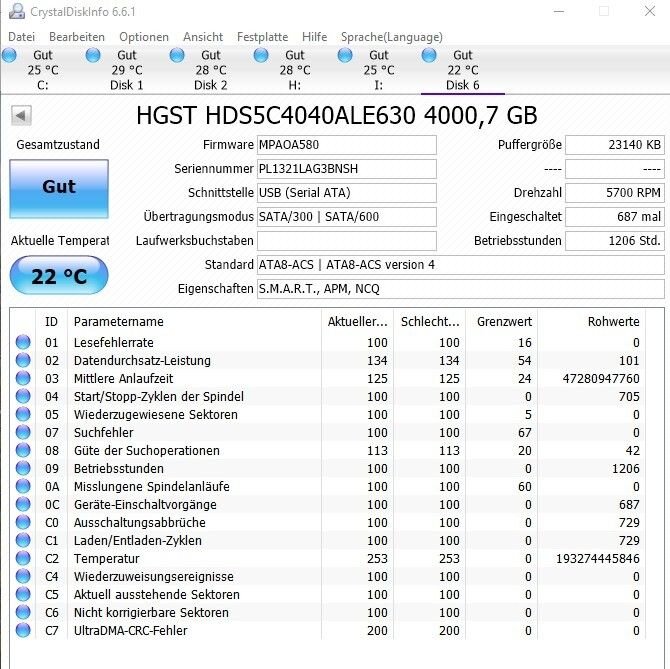Click status icon for Laden/Entladen-Zyklen
Viewport: 670px width, 669px height.
[23, 540]
